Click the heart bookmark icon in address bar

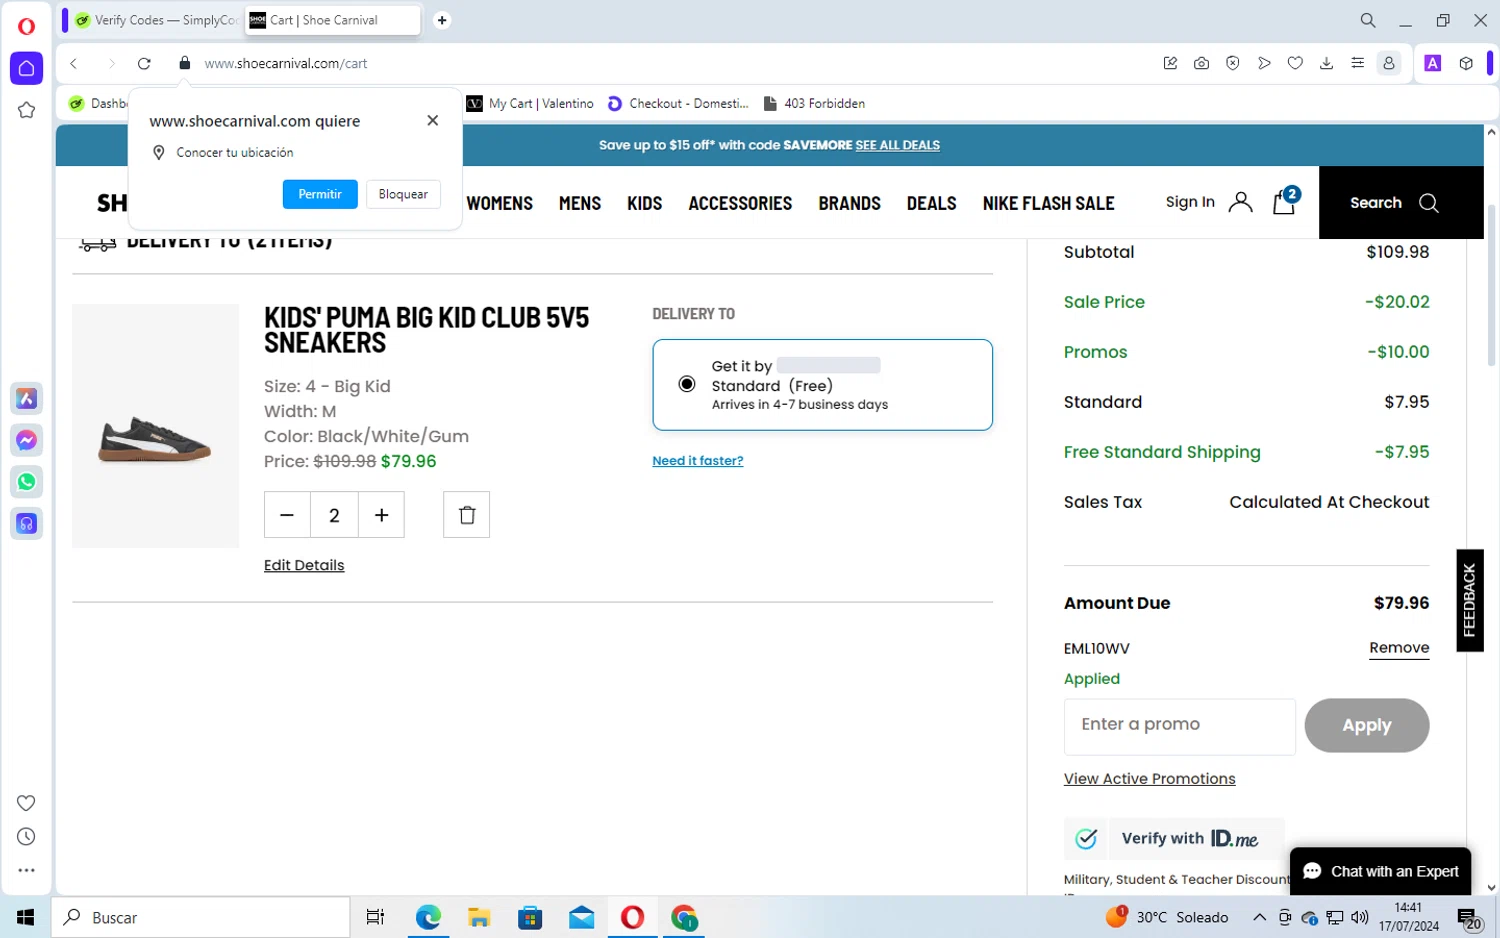1295,63
